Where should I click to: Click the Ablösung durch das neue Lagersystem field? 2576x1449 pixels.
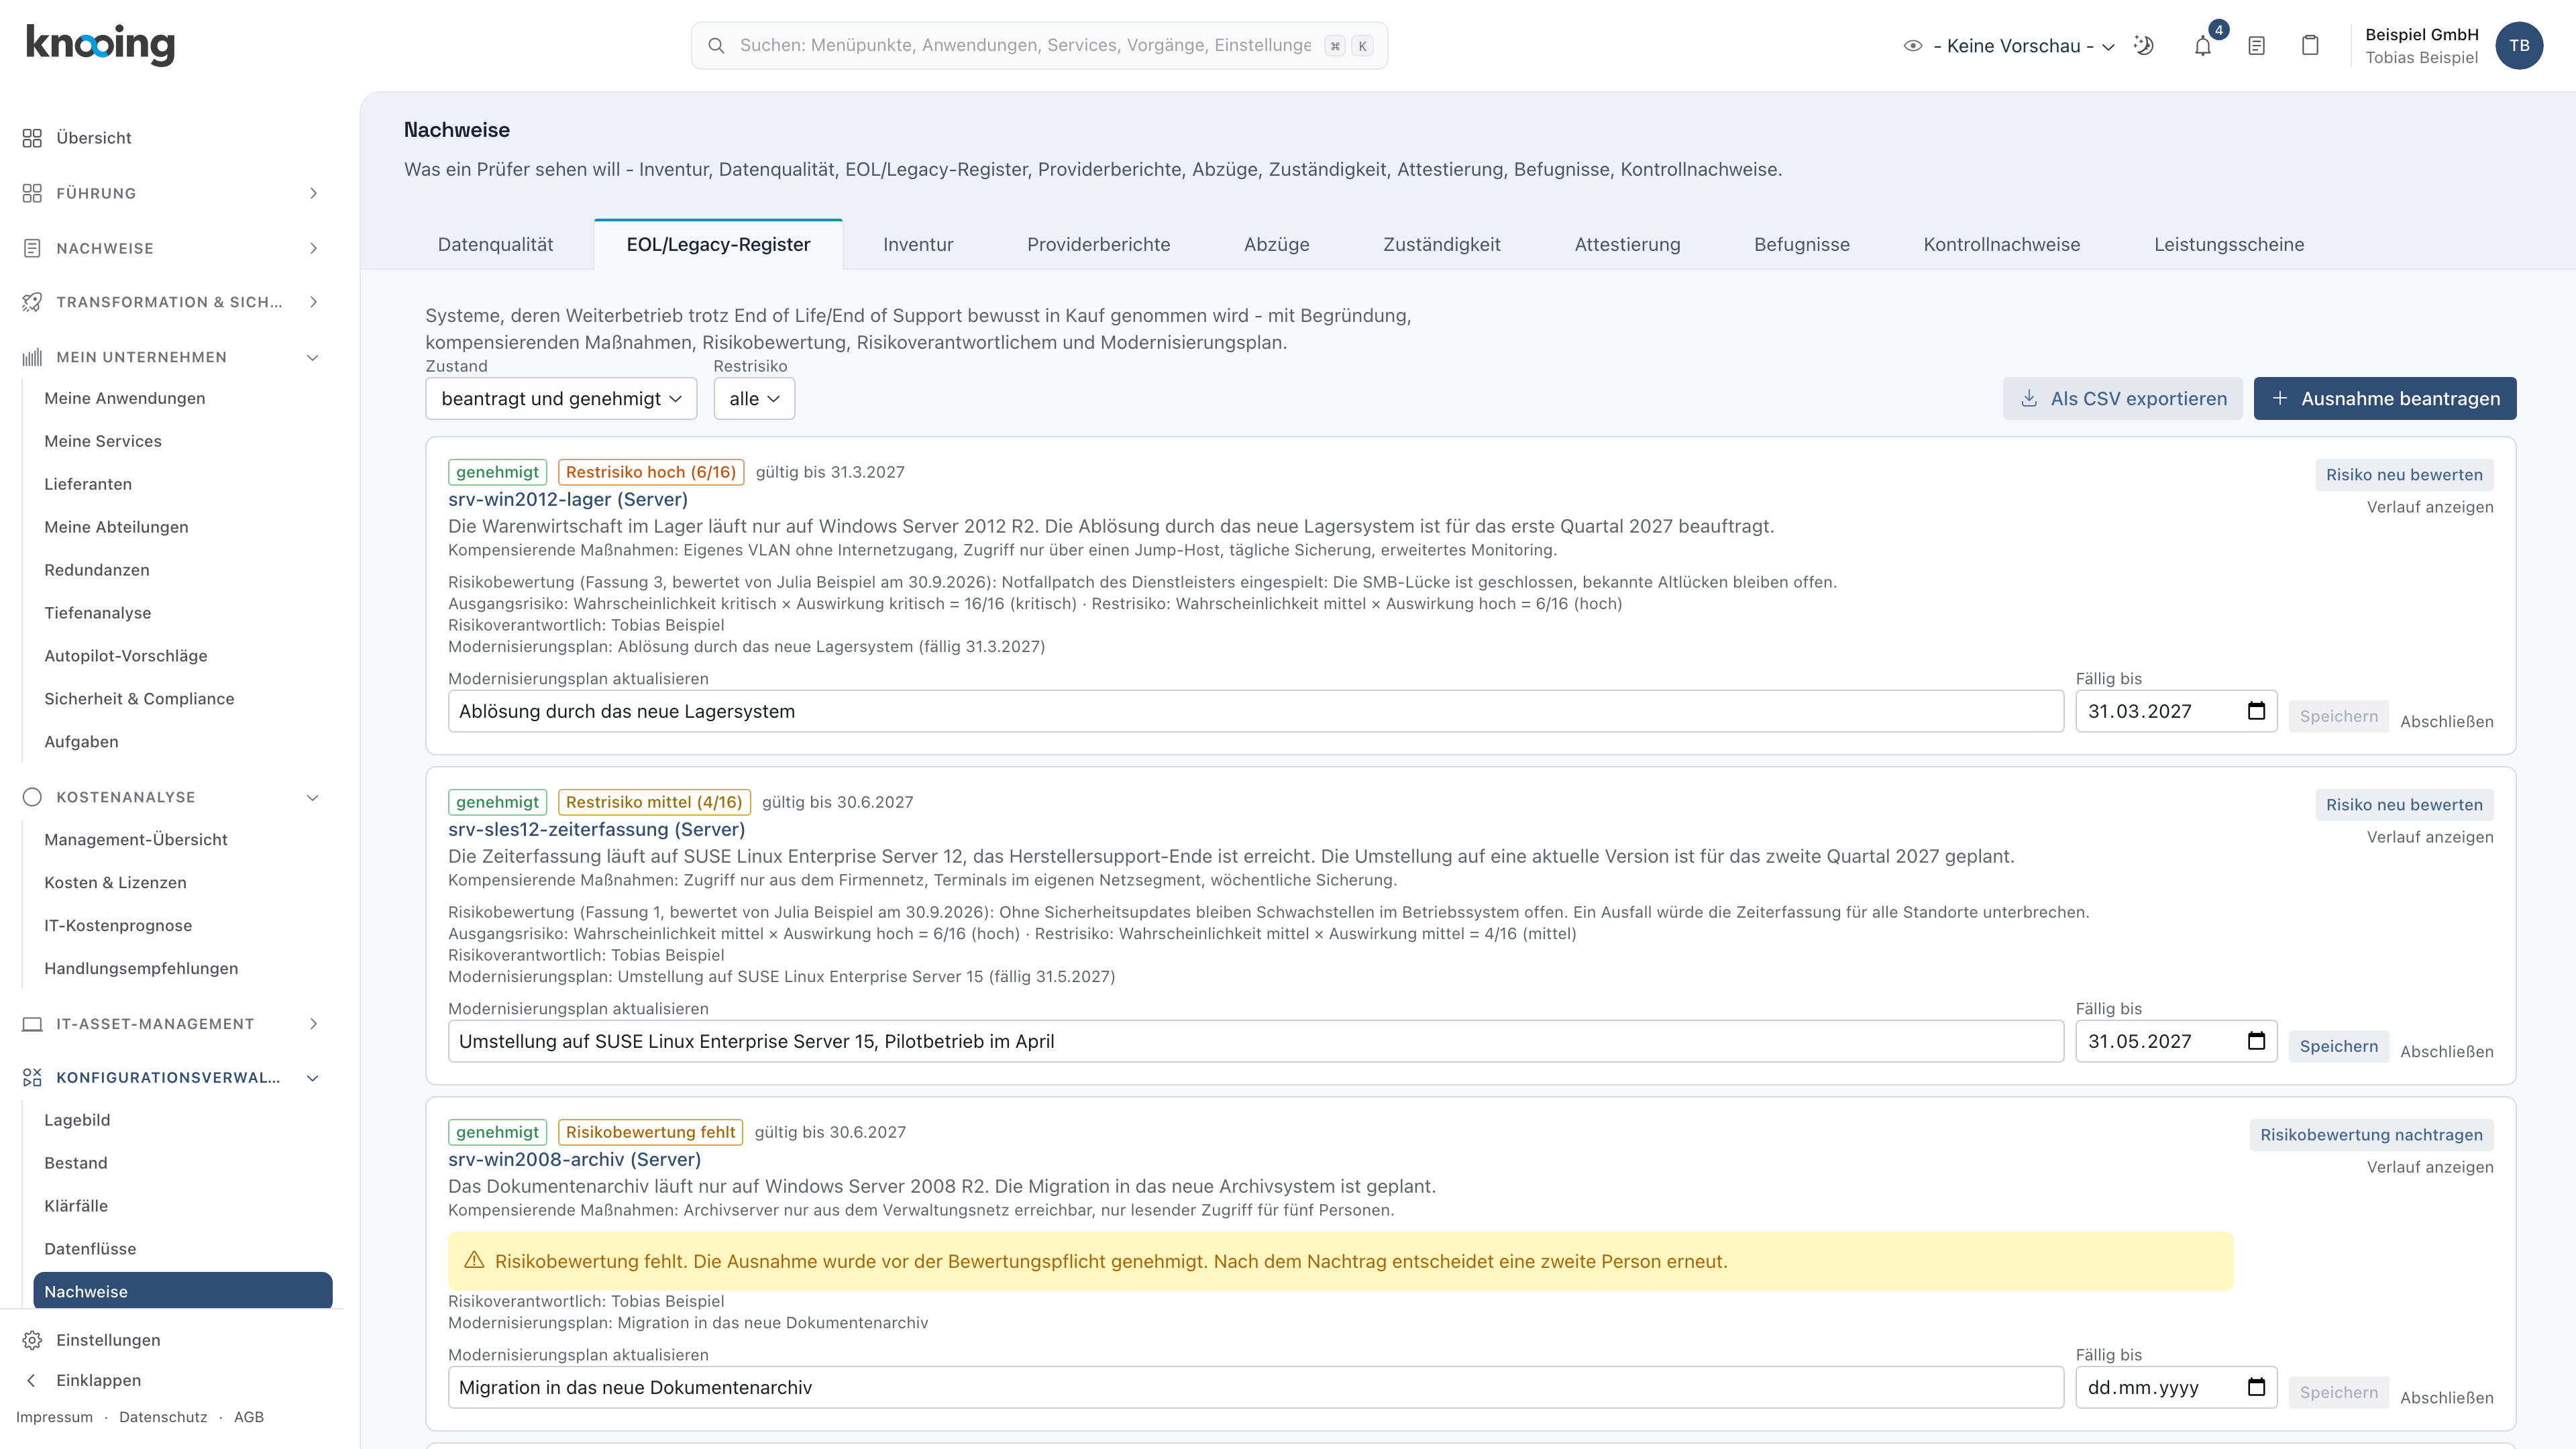coord(1255,711)
